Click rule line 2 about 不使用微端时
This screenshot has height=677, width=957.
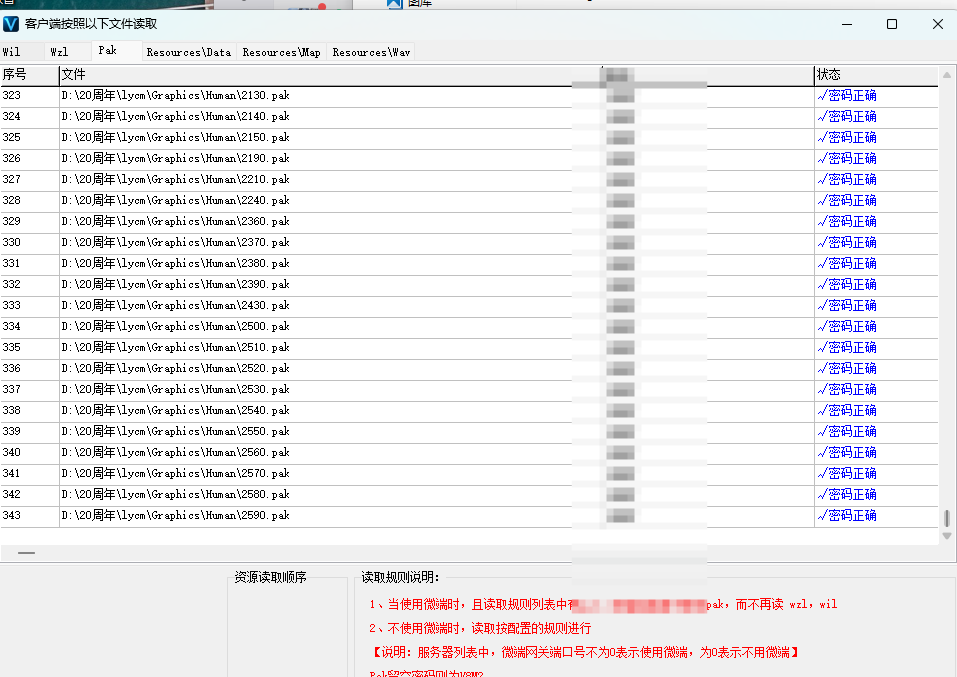point(480,628)
